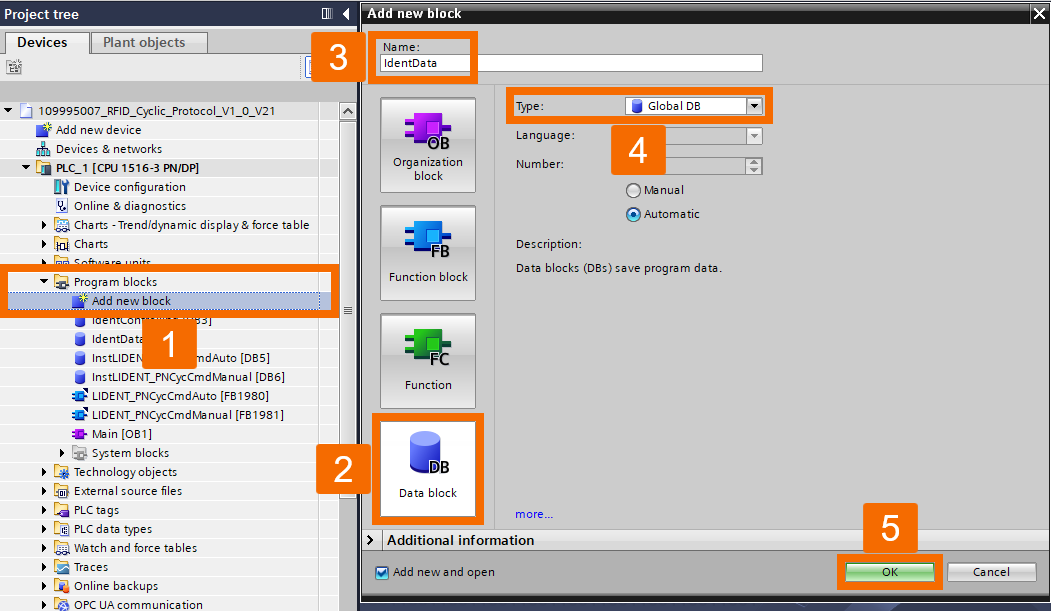The width and height of the screenshot is (1051, 611).
Task: Collapse the Program blocks folder
Action: (44, 281)
